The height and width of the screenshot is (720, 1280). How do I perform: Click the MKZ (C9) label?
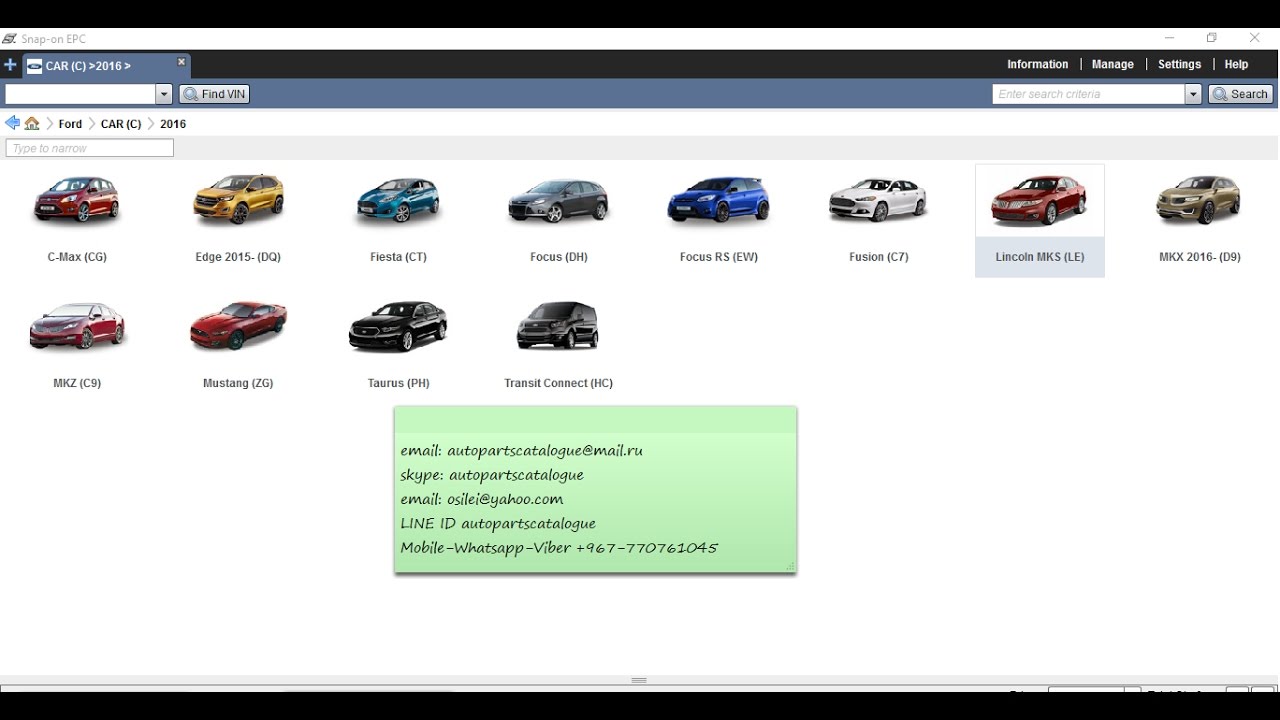tap(77, 383)
